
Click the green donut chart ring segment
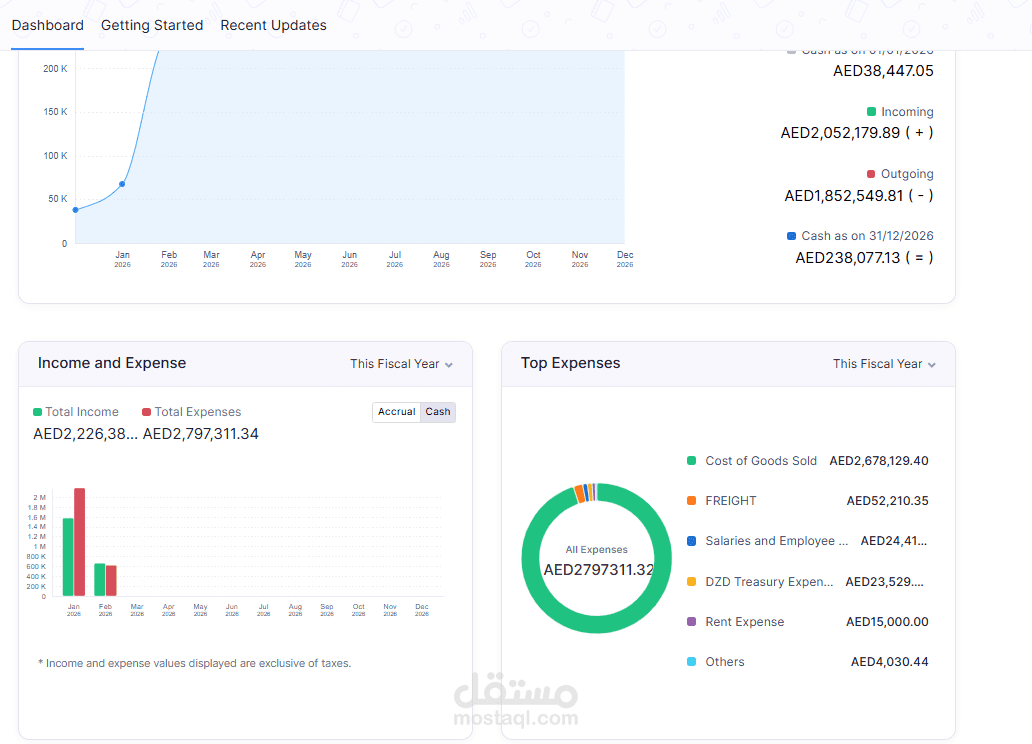[596, 624]
